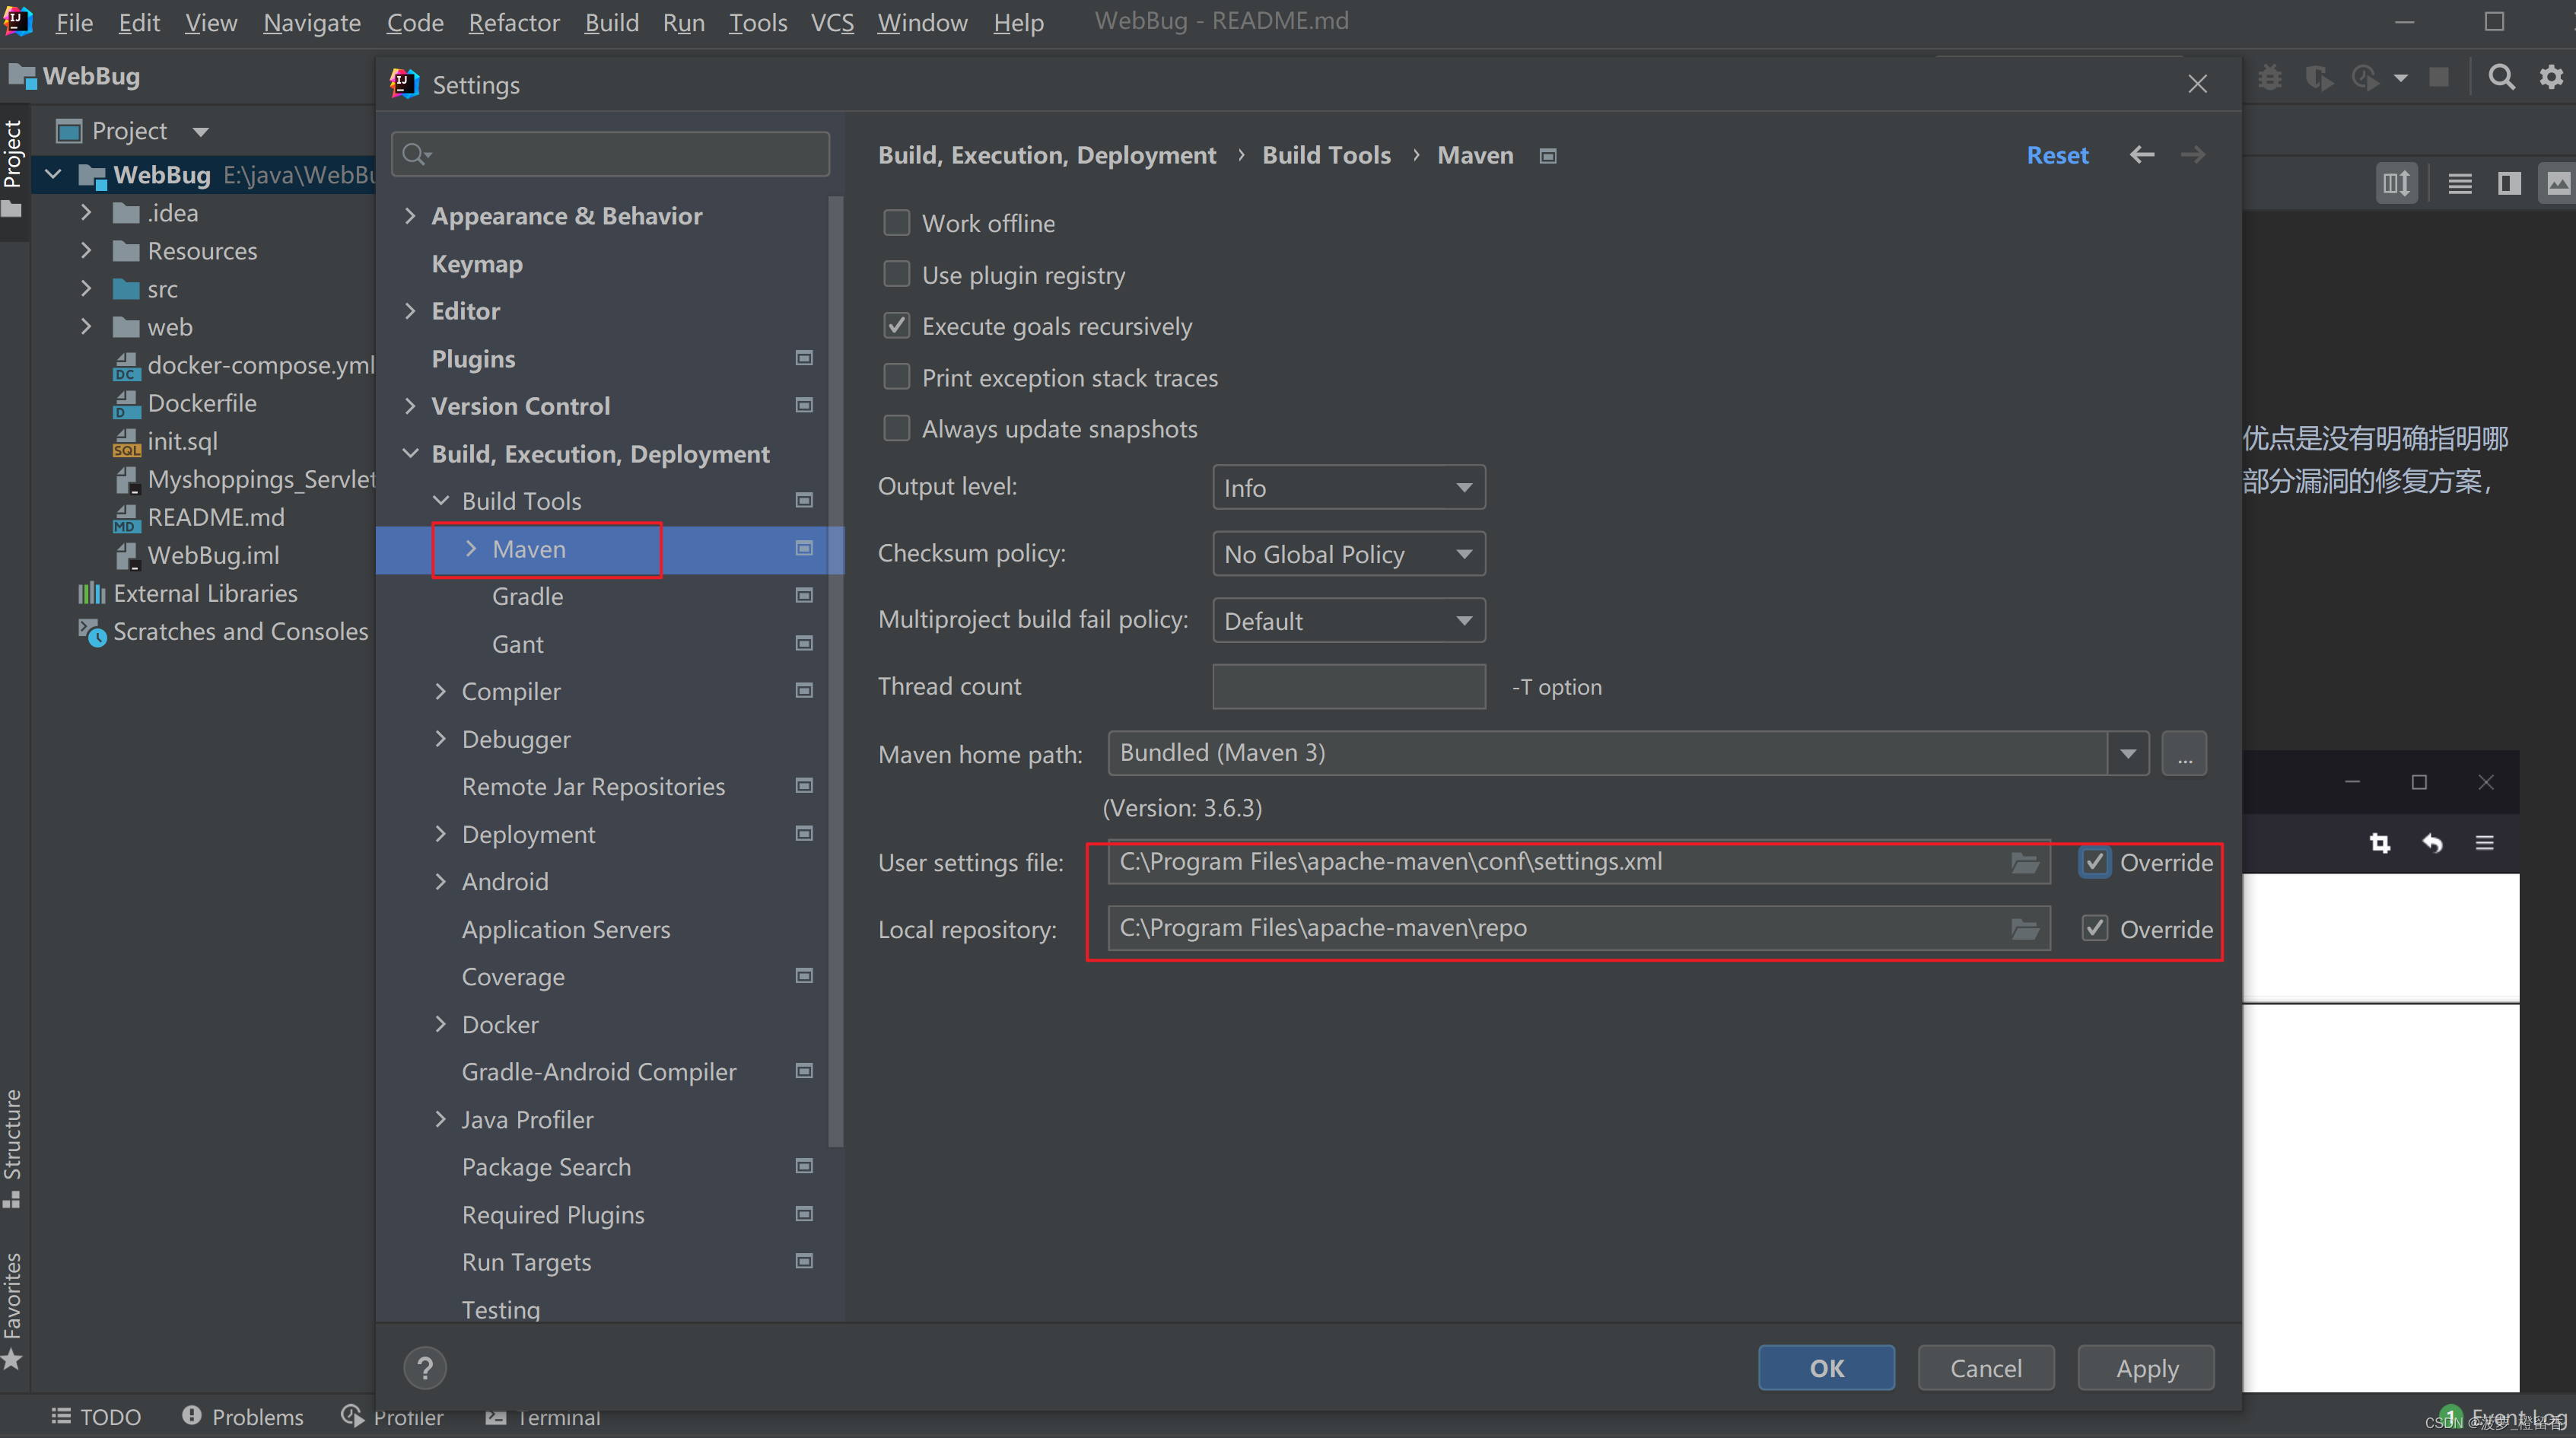Select Application Servers setting
2576x1438 pixels.
point(565,930)
